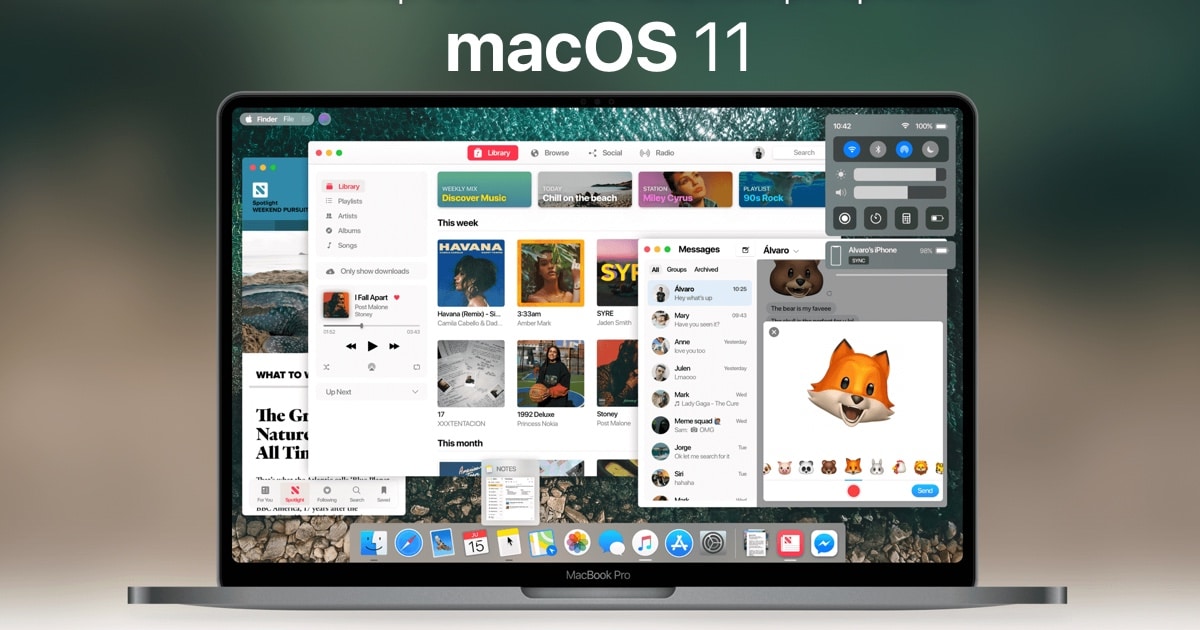1200x630 pixels.
Task: Launch the App Store from the dock
Action: pos(679,543)
